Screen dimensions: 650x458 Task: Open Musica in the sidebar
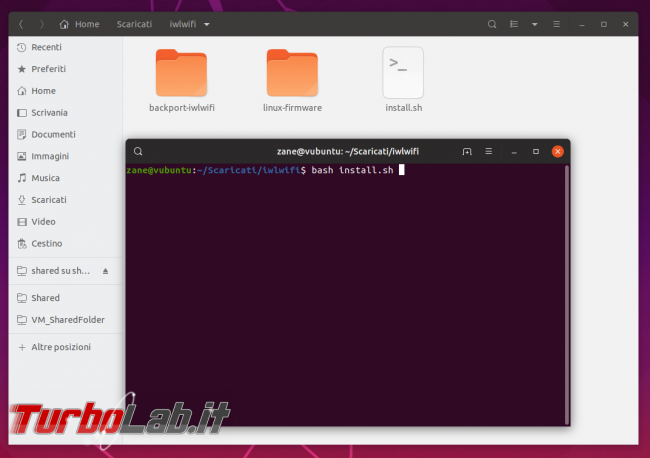(65, 178)
